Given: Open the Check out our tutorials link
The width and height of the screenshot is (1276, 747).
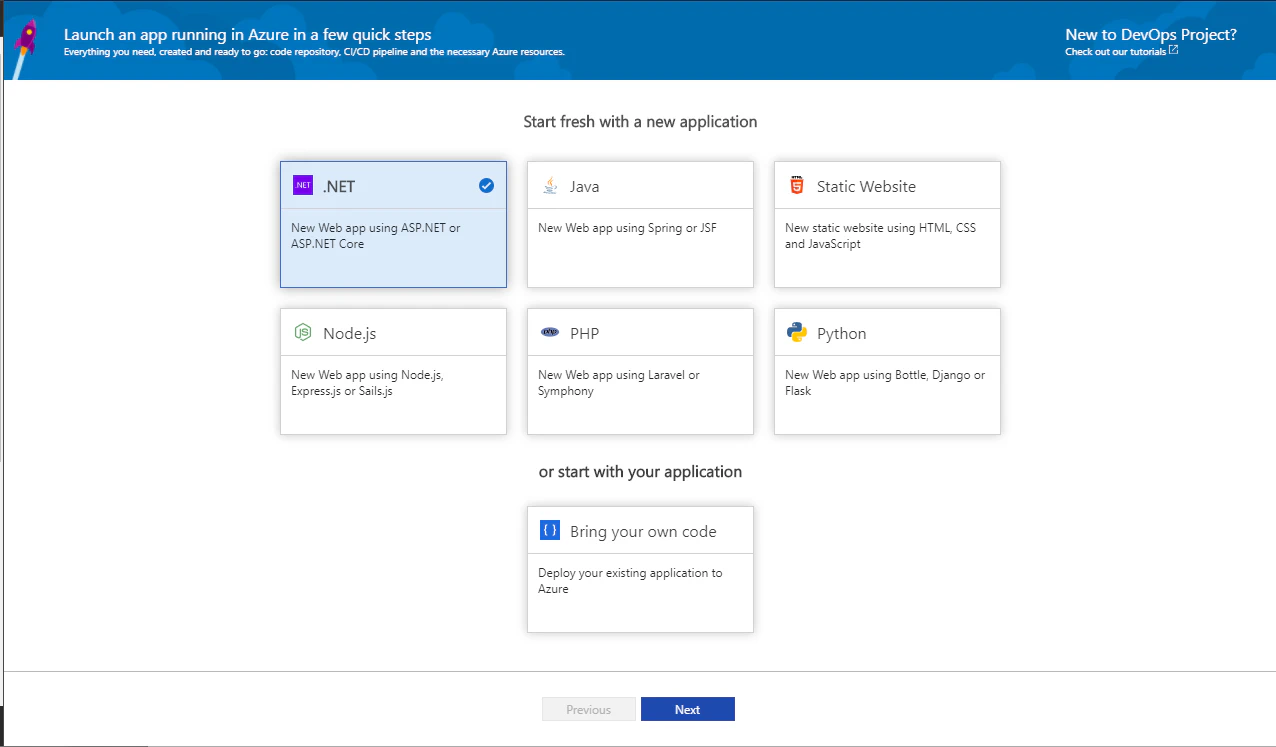Looking at the screenshot, I should pyautogui.click(x=1115, y=51).
